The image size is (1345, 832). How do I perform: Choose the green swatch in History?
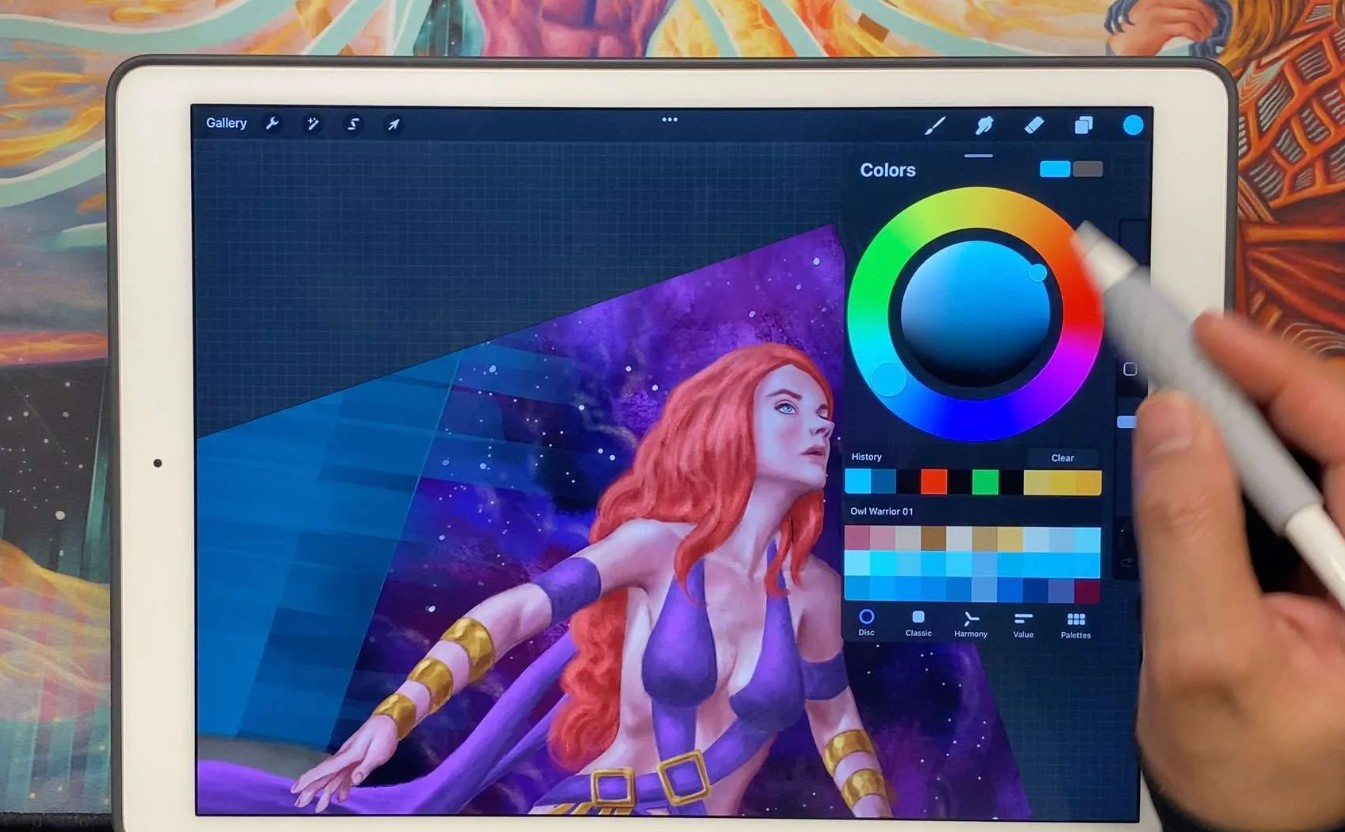tap(985, 483)
